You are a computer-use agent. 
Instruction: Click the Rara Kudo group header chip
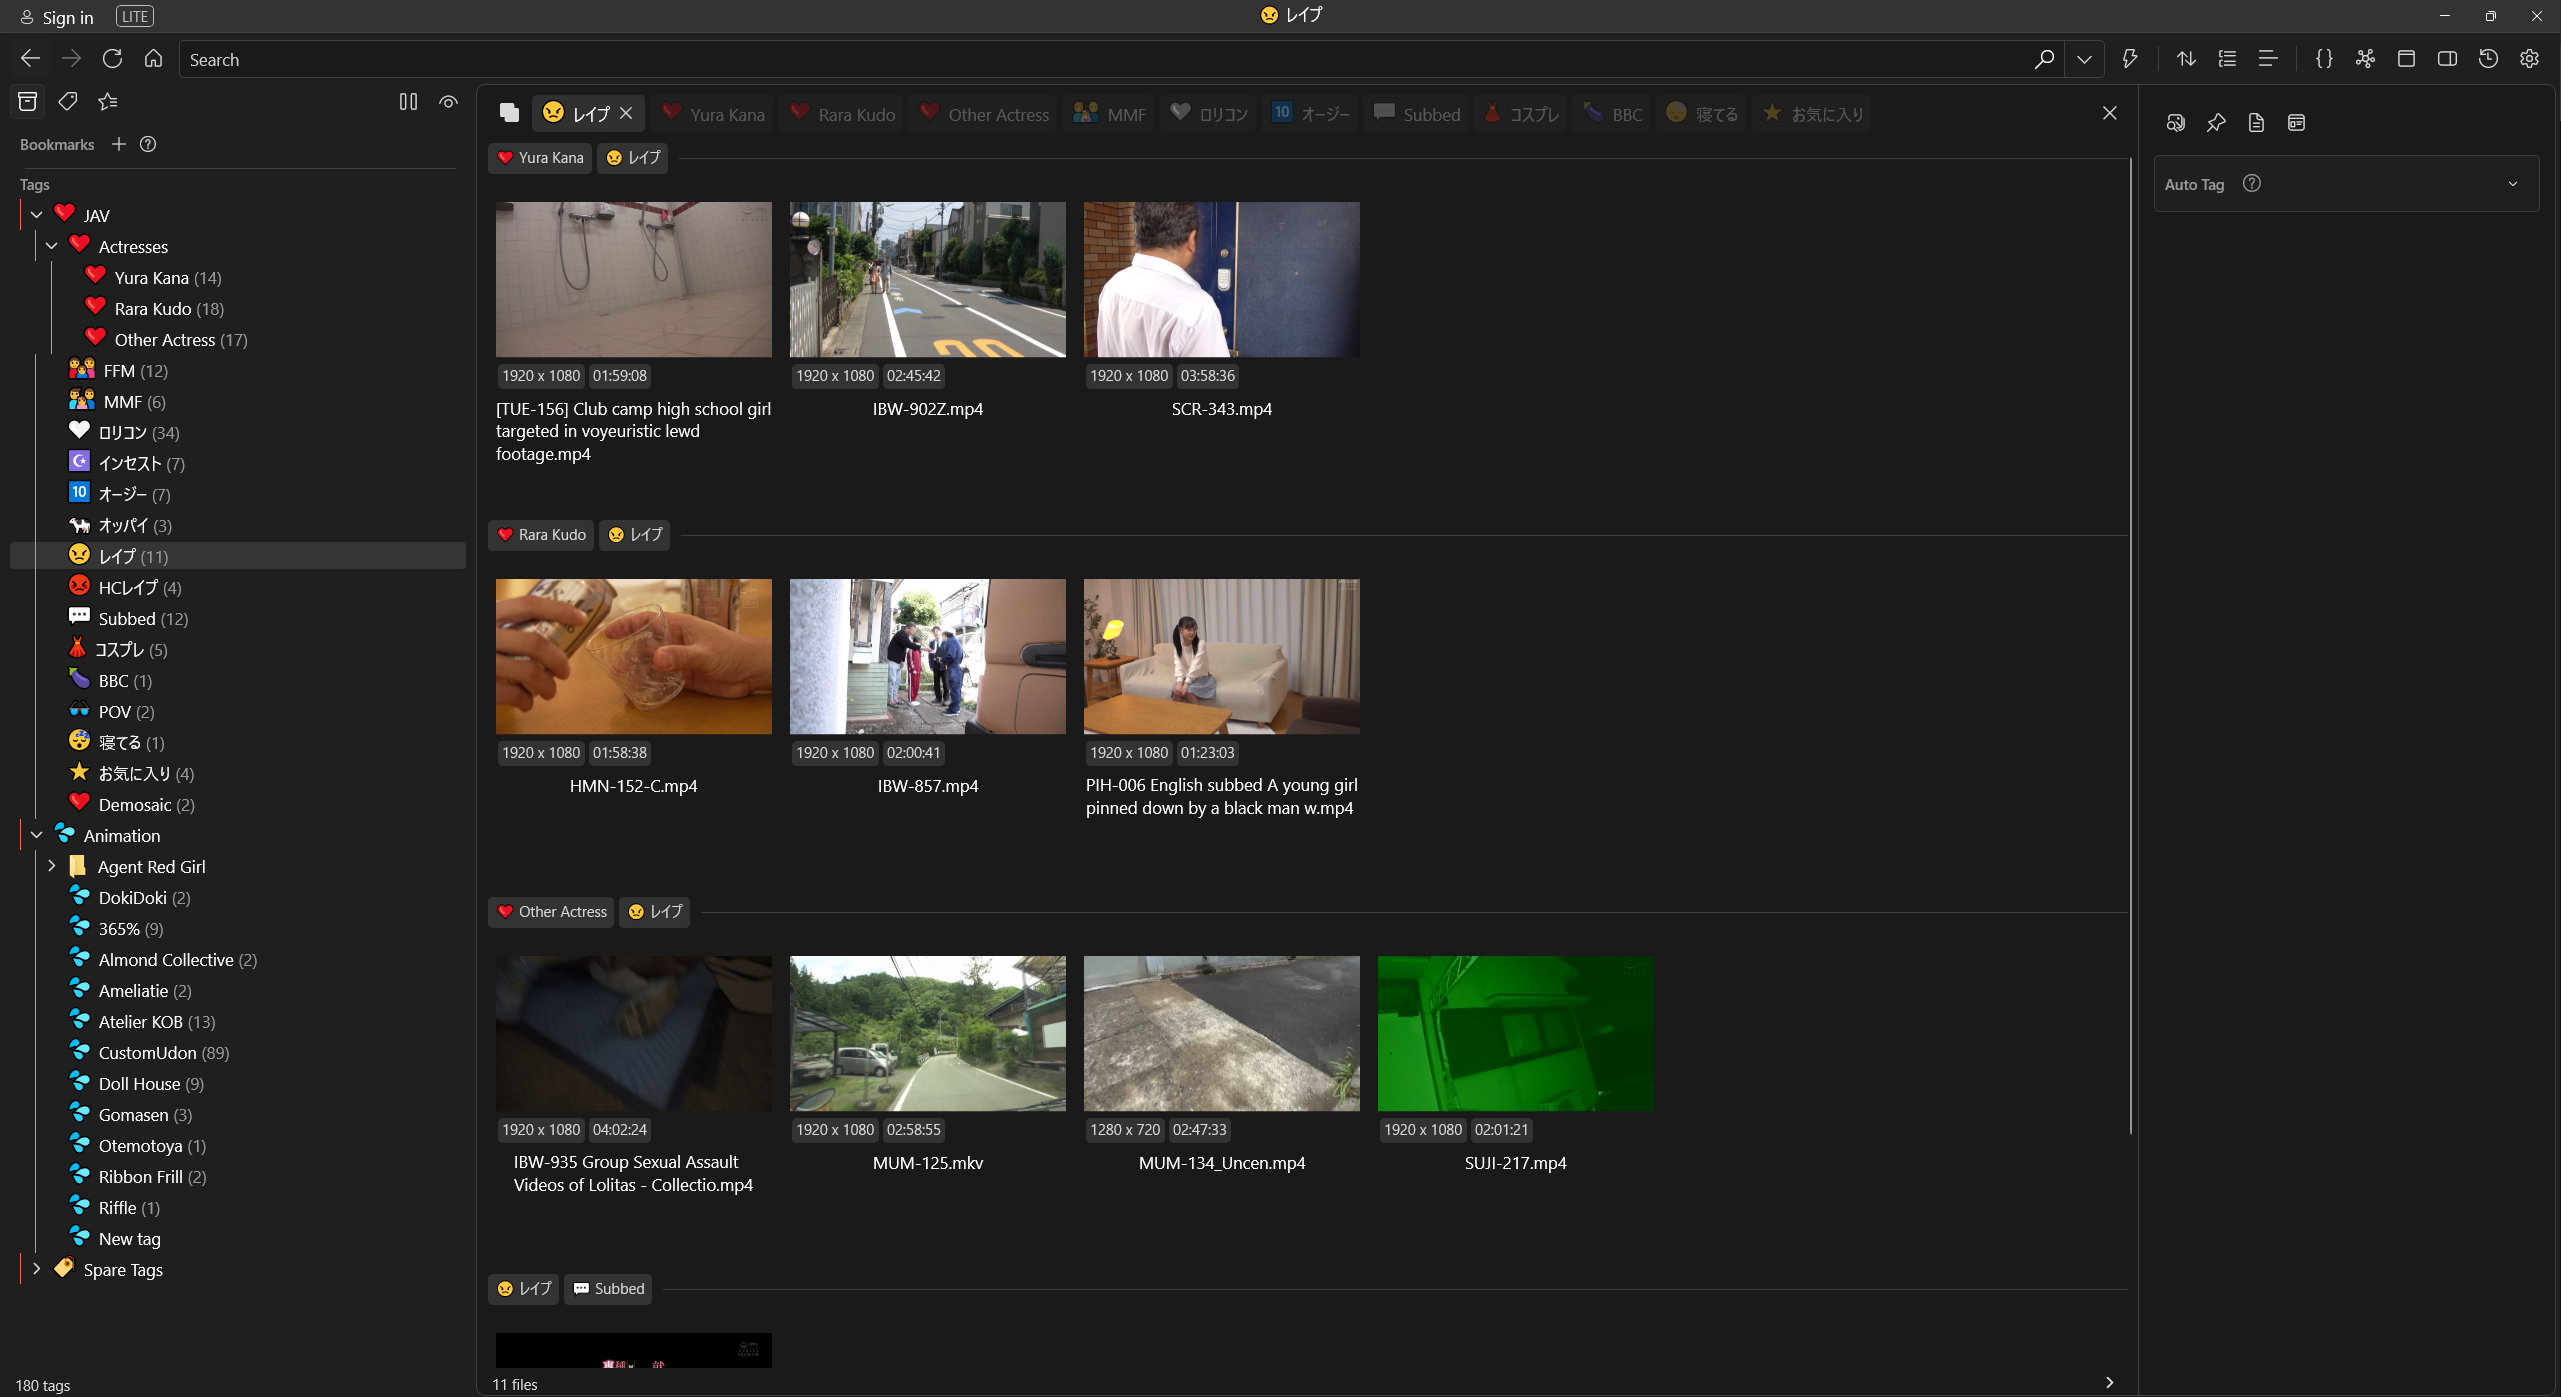tap(541, 535)
